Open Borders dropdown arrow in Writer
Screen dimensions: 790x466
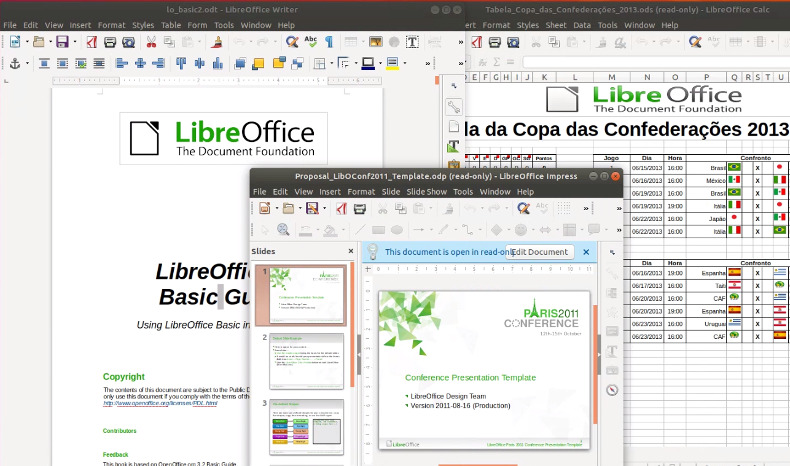(332, 63)
